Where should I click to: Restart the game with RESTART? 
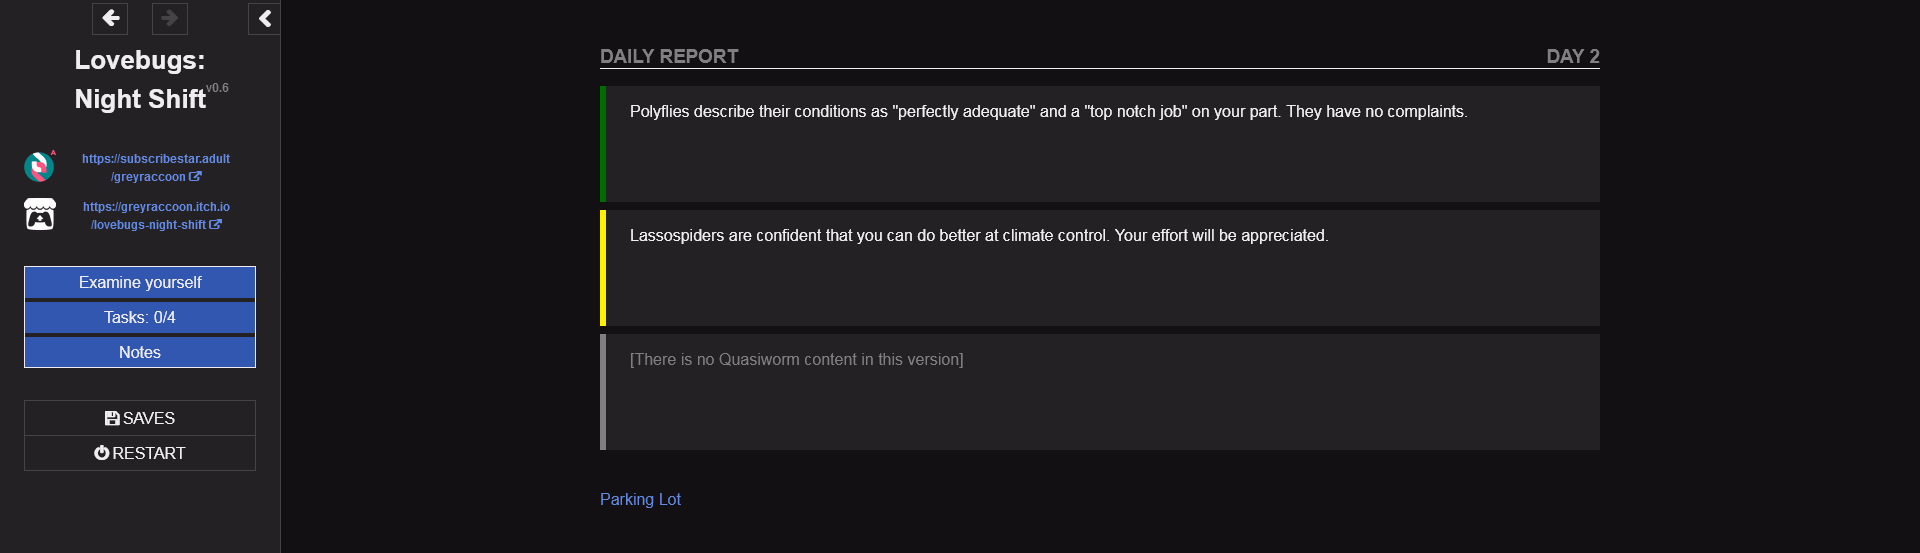tap(140, 453)
